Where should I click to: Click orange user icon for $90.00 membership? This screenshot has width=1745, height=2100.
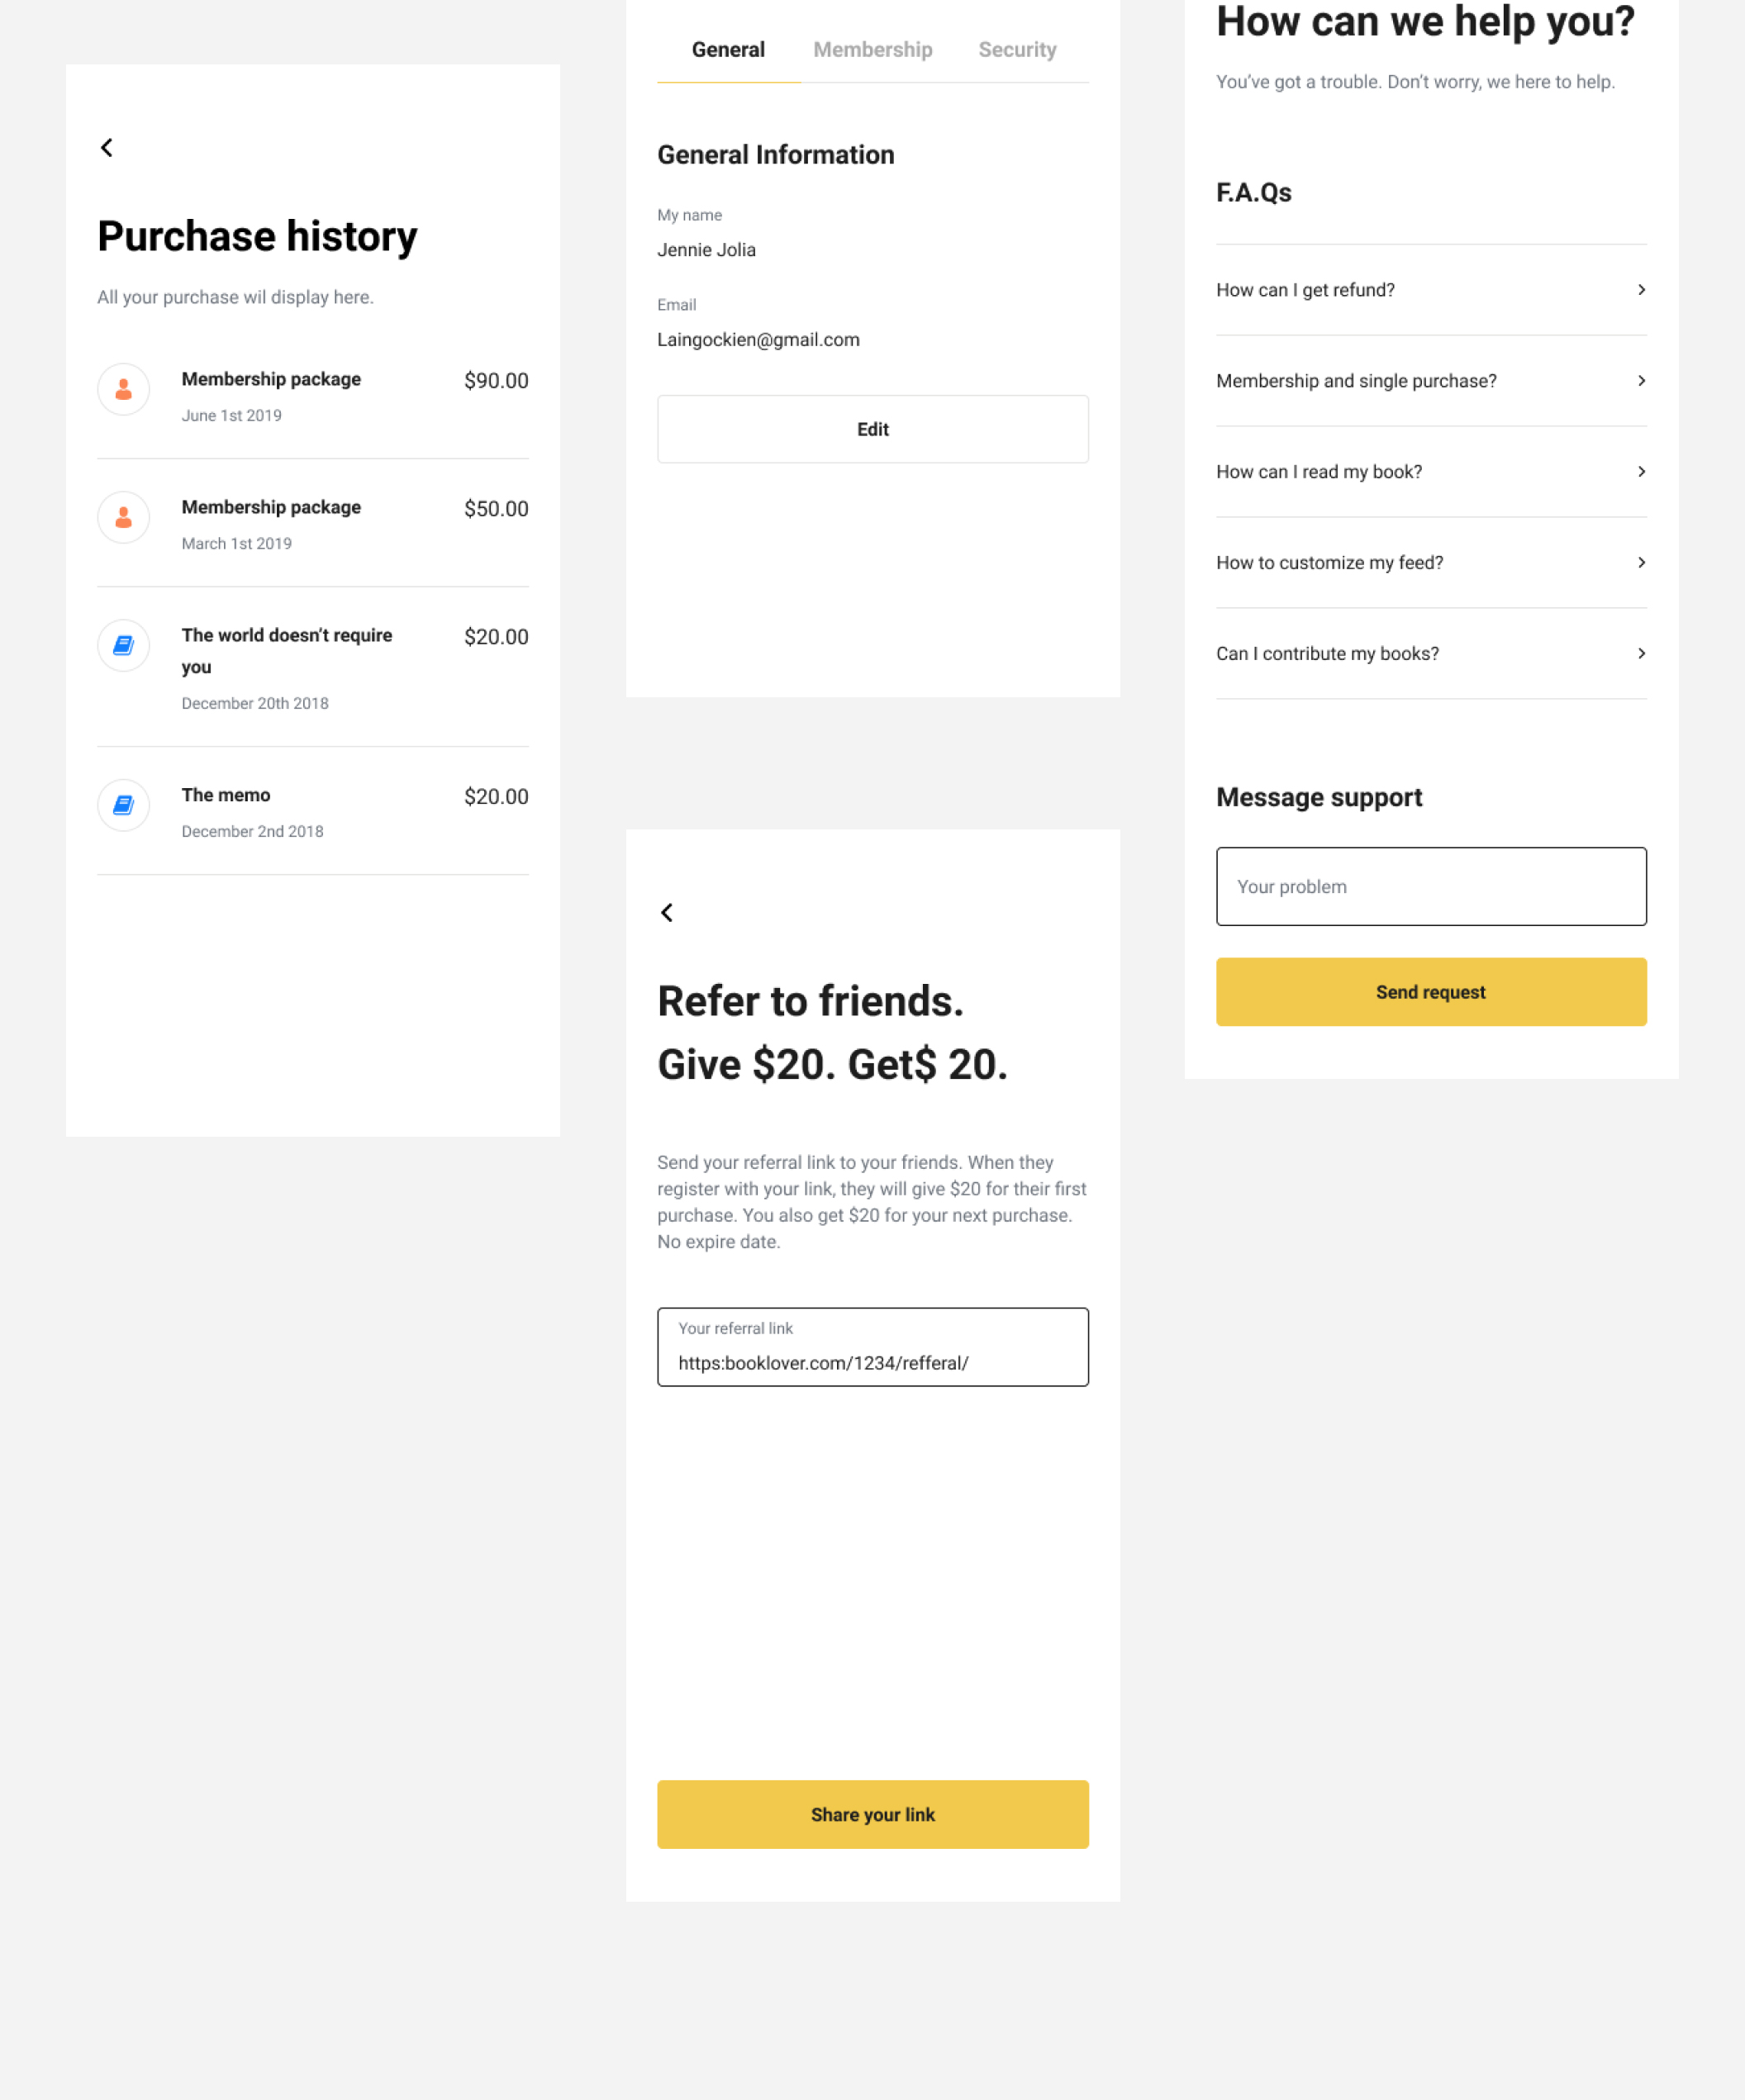124,389
